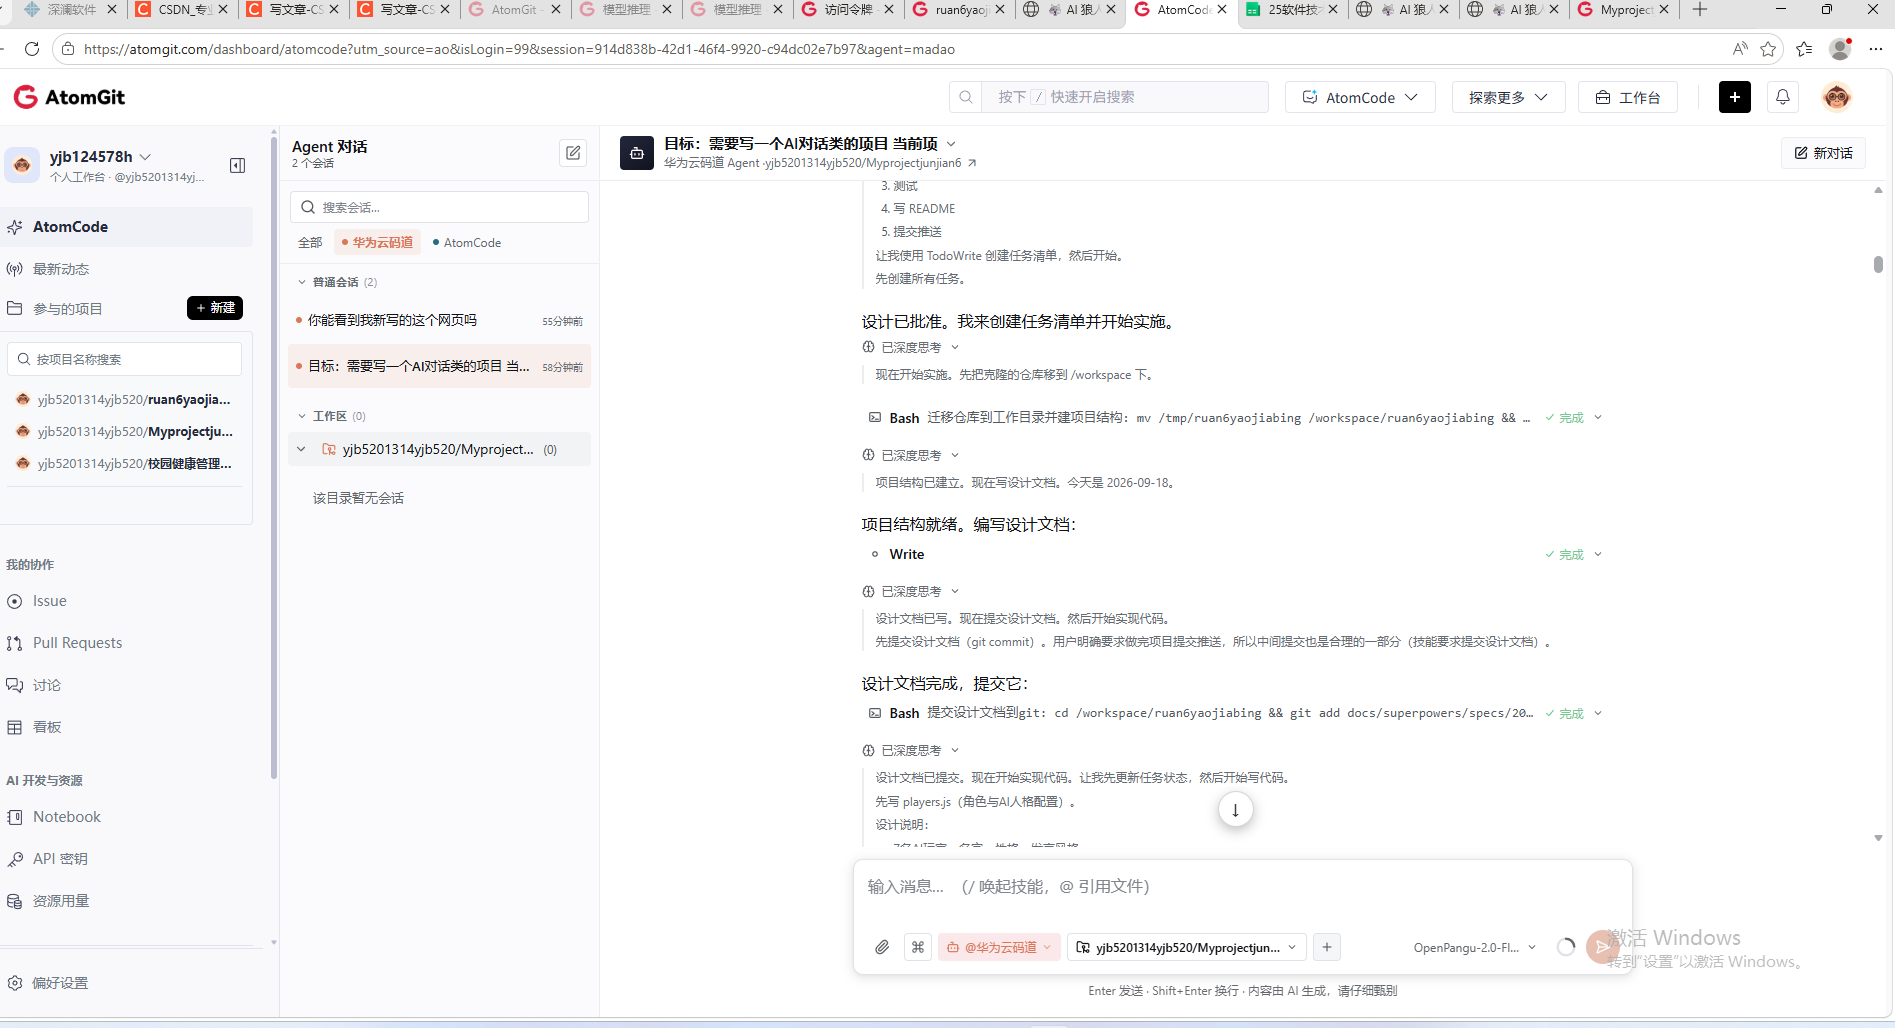
Task: Open new conversation edit icon in Agent panel
Action: click(573, 153)
